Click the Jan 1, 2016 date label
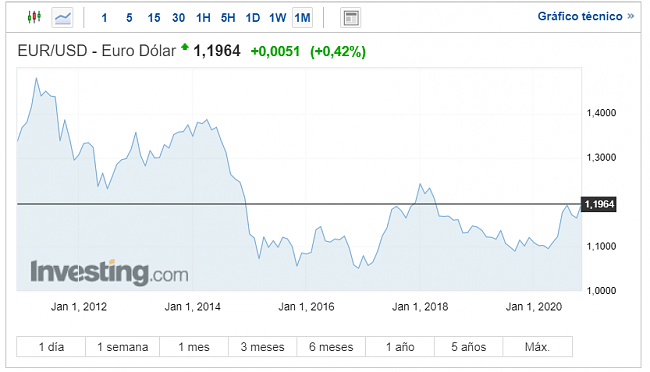 point(306,307)
